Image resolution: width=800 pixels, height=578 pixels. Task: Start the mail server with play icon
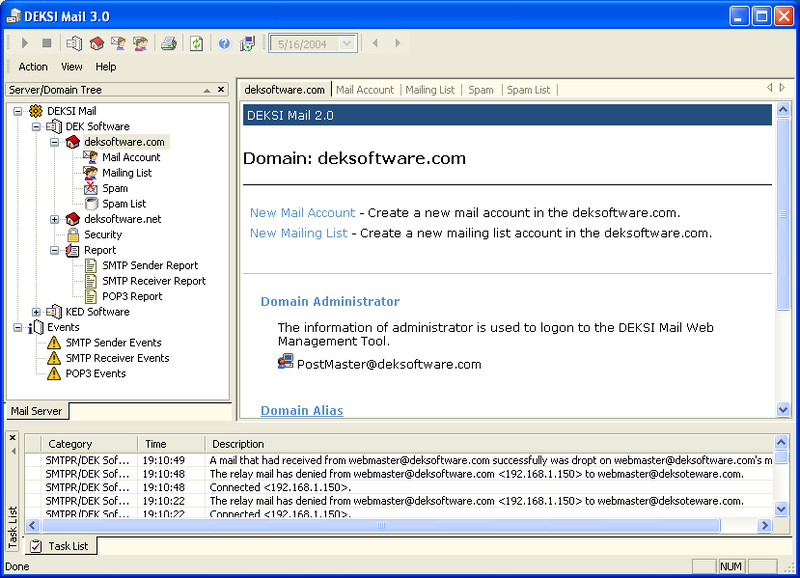(x=24, y=43)
